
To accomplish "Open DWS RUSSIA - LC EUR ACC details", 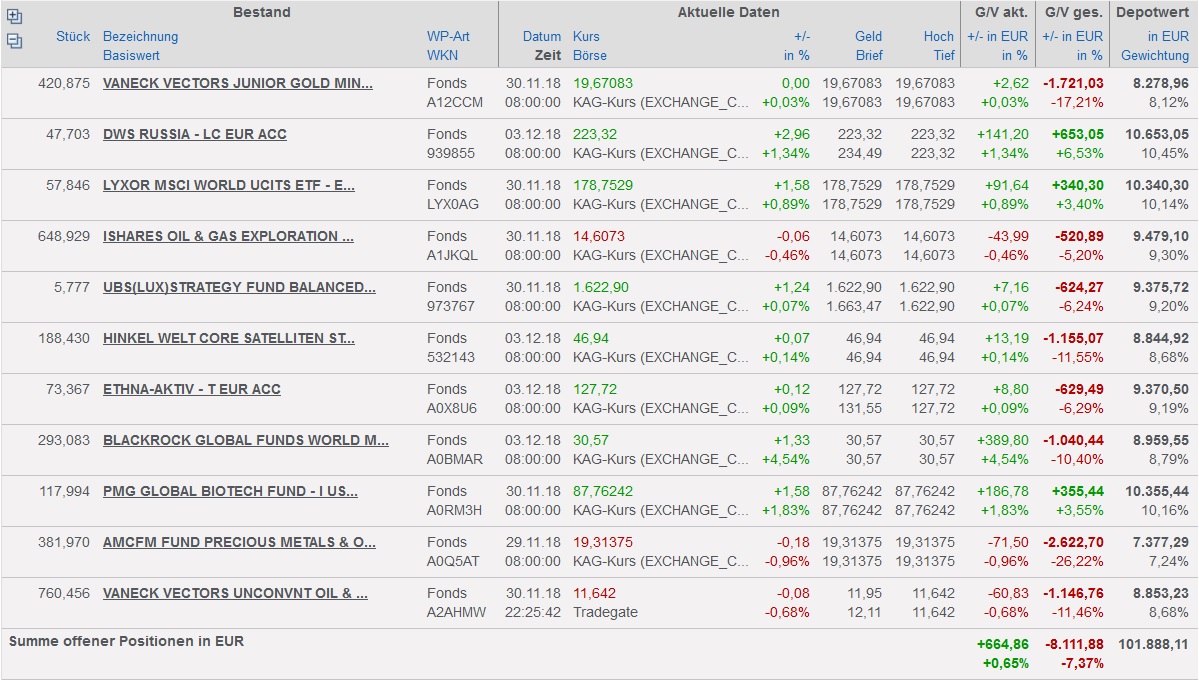I will click(x=194, y=134).
